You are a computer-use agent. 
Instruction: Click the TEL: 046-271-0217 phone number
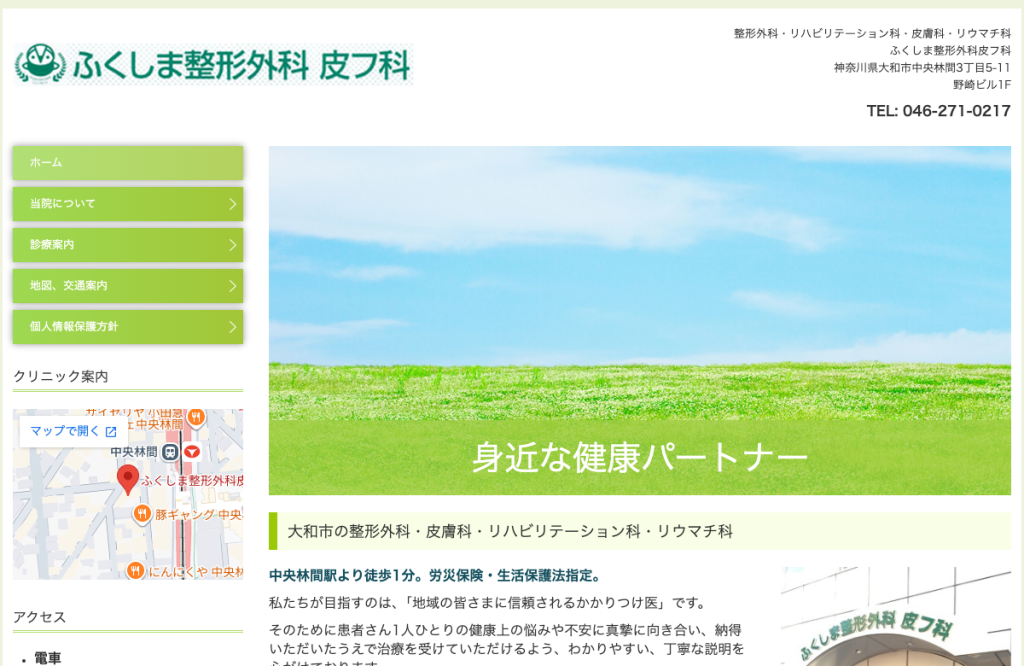coord(938,111)
